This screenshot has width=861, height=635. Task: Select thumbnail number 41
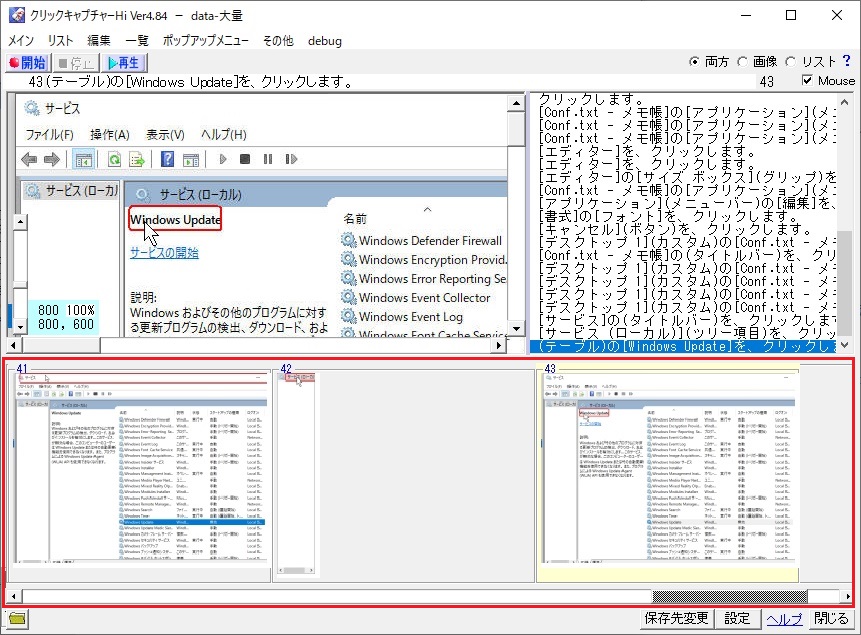point(141,476)
